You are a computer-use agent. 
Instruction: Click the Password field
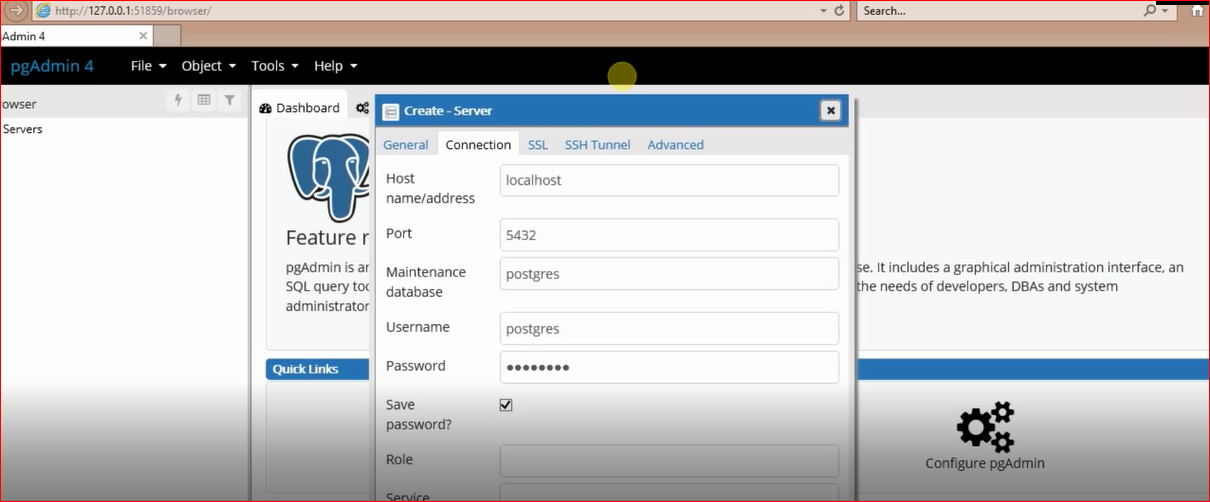tap(669, 367)
